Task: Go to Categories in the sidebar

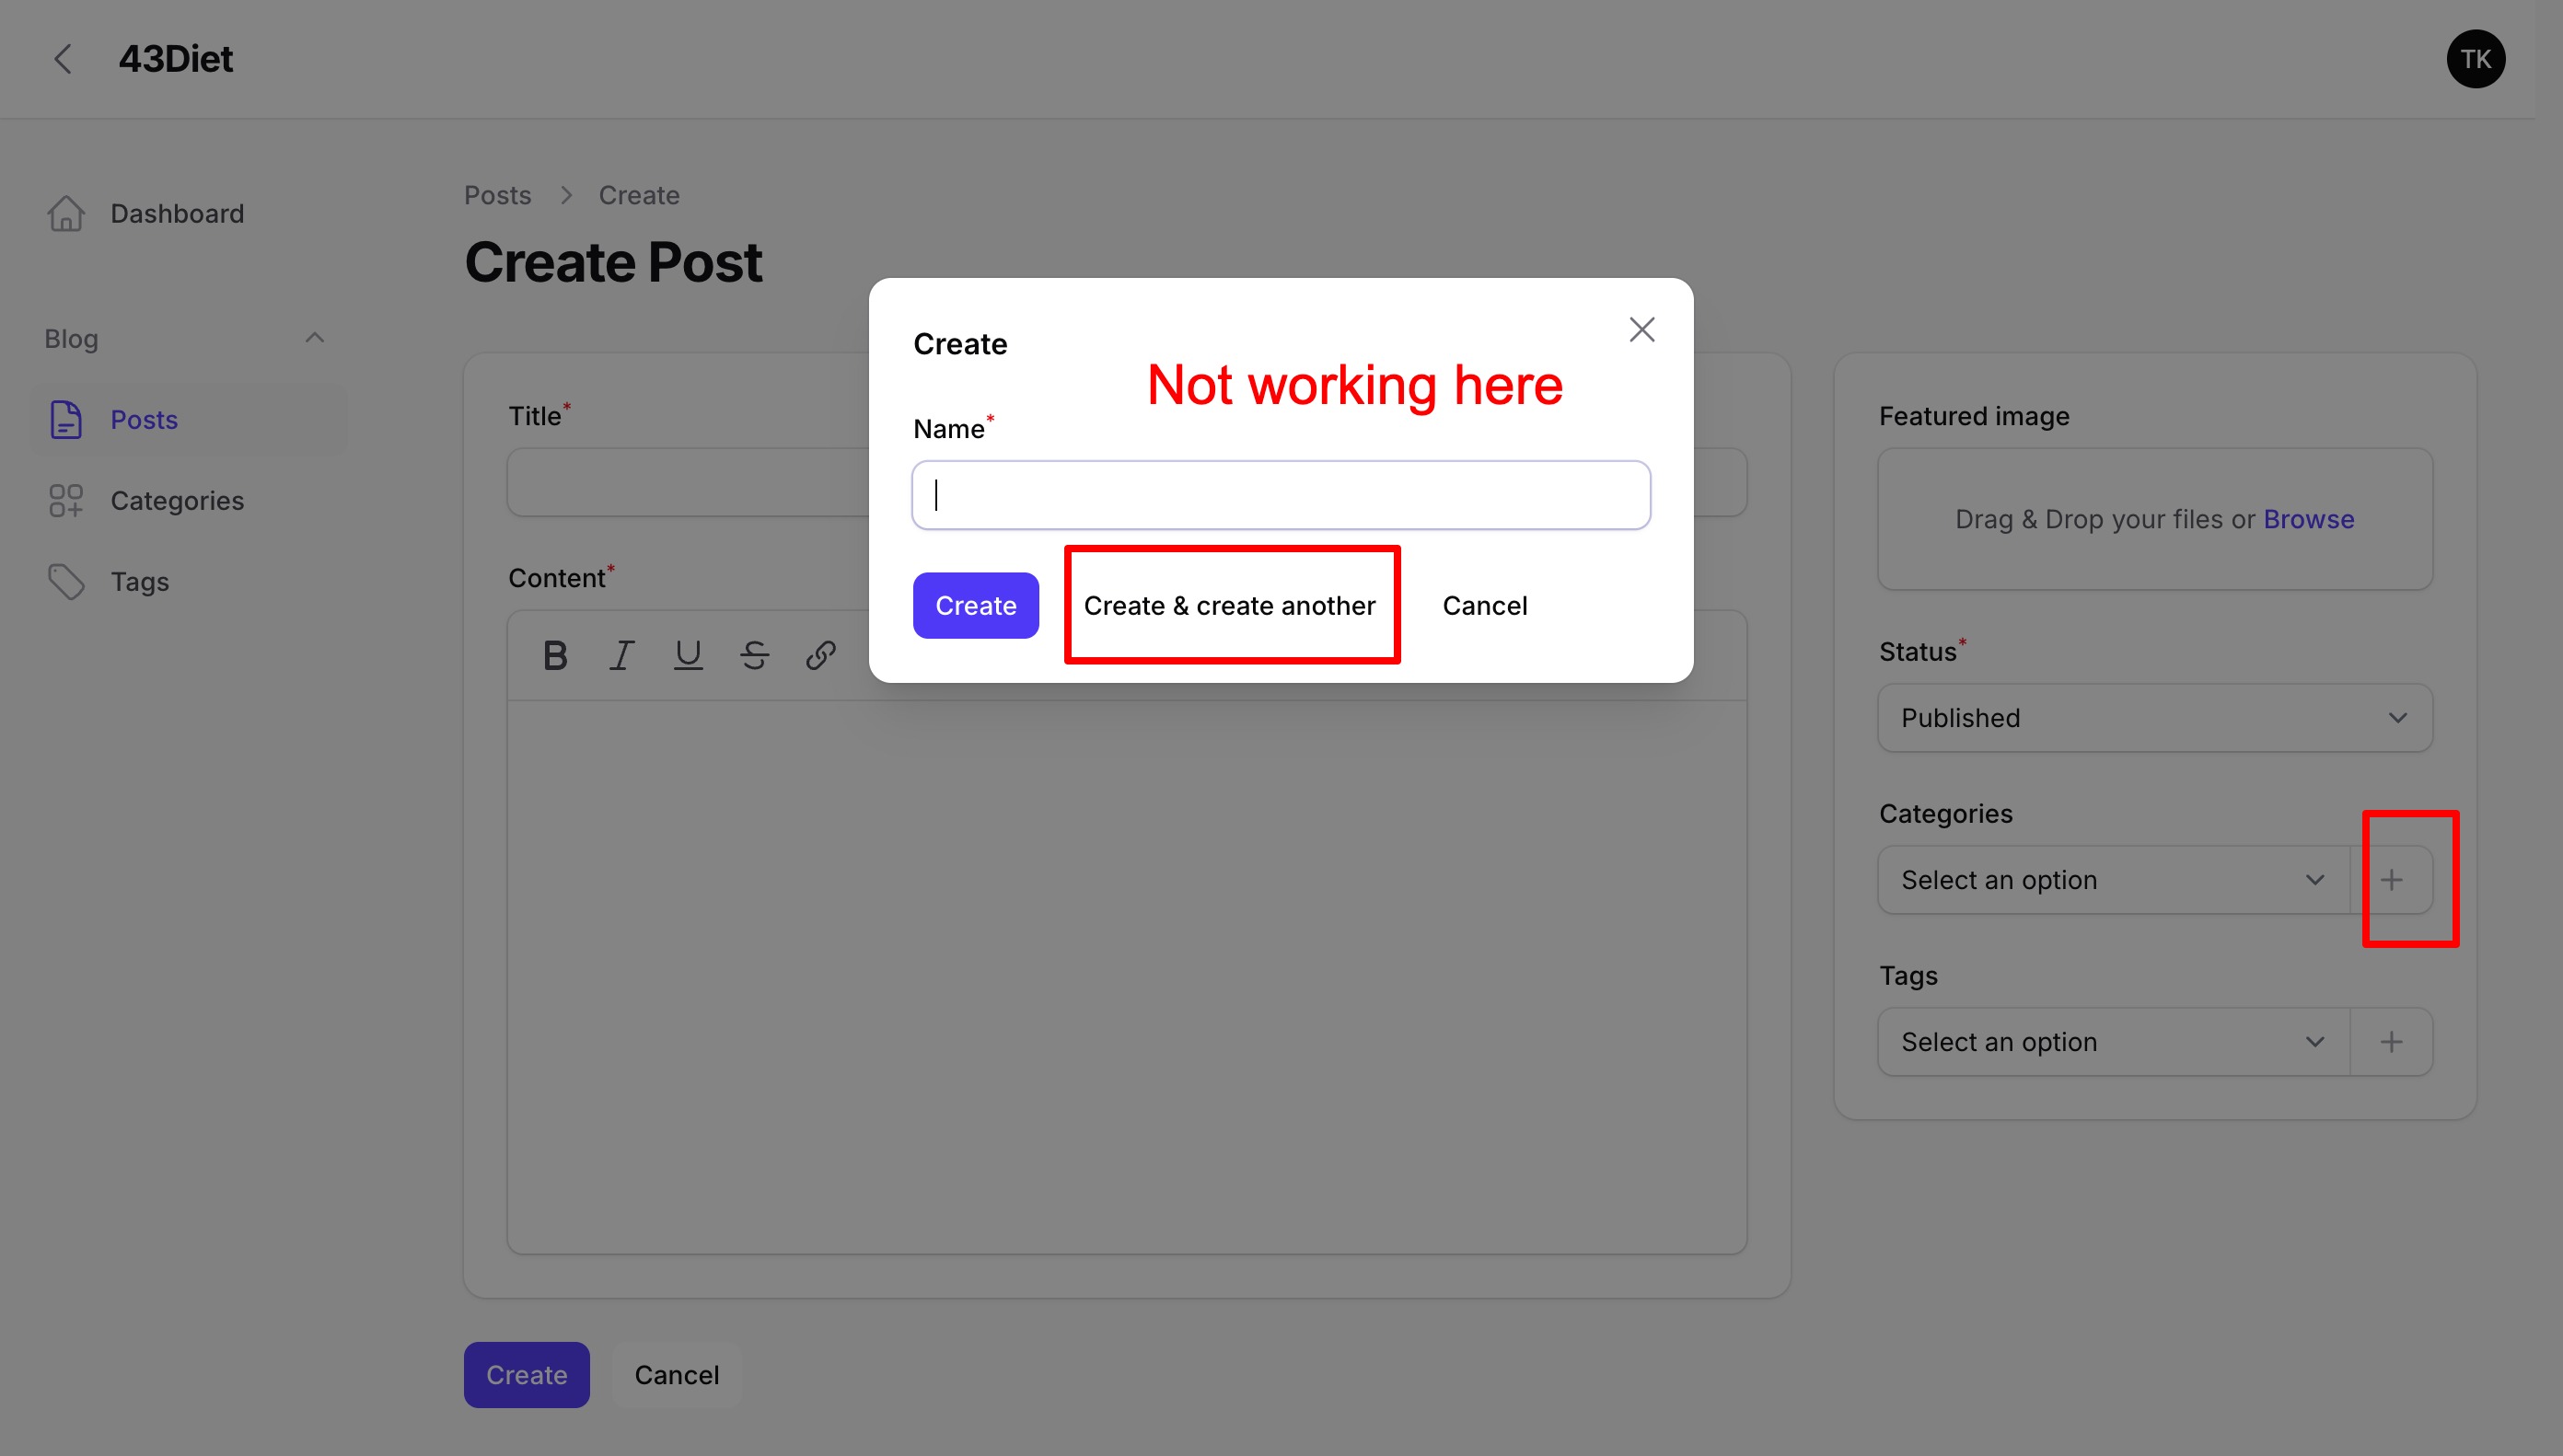Action: pos(176,500)
